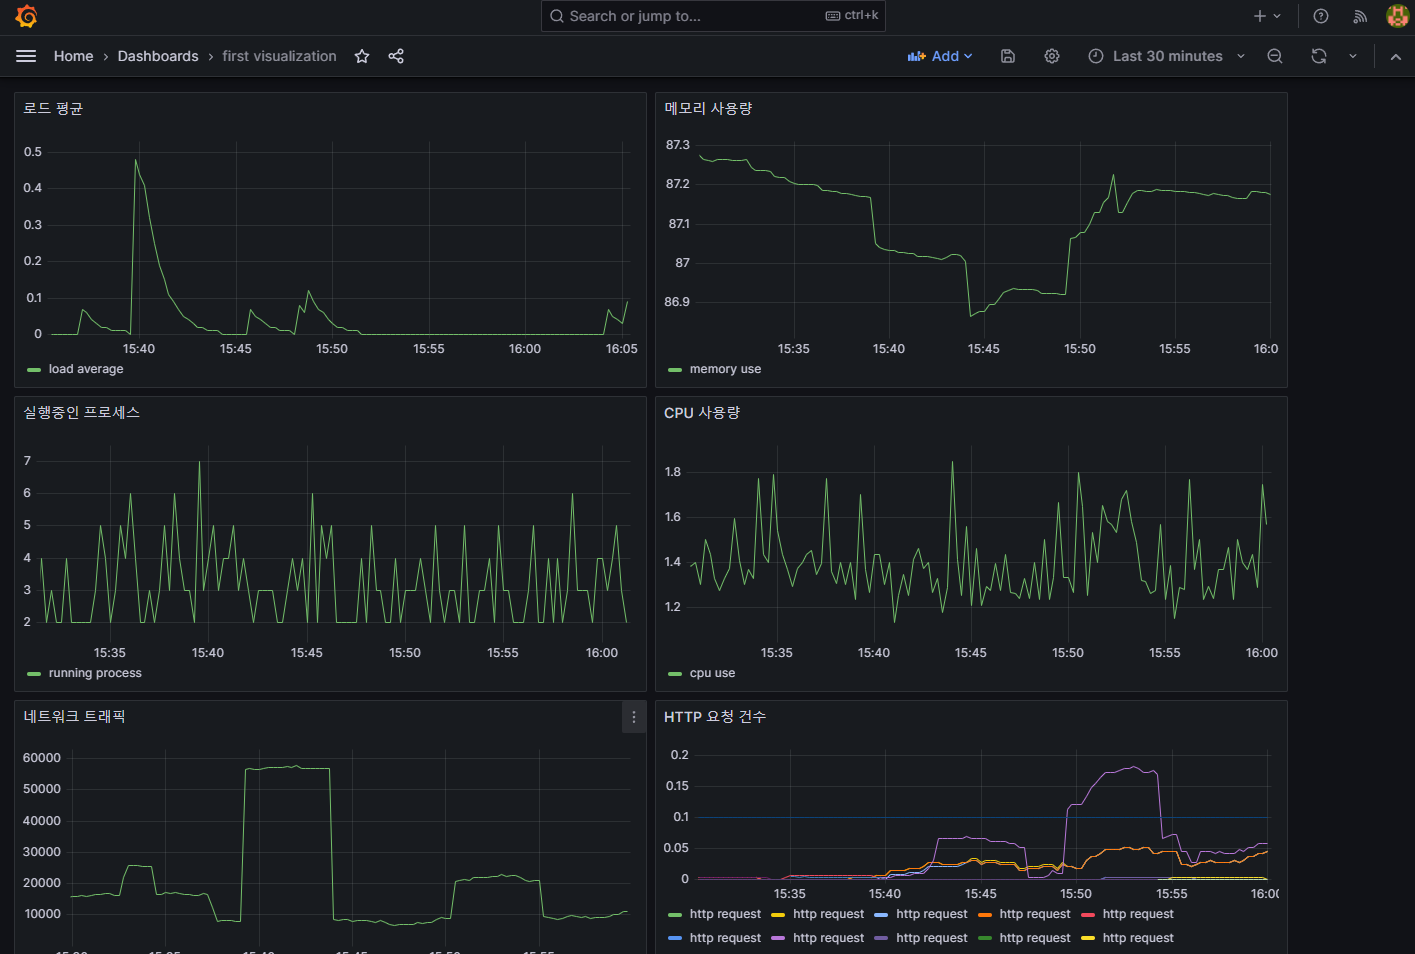Click the Grafana logo
Screen dimensions: 1415x954
pos(26,16)
